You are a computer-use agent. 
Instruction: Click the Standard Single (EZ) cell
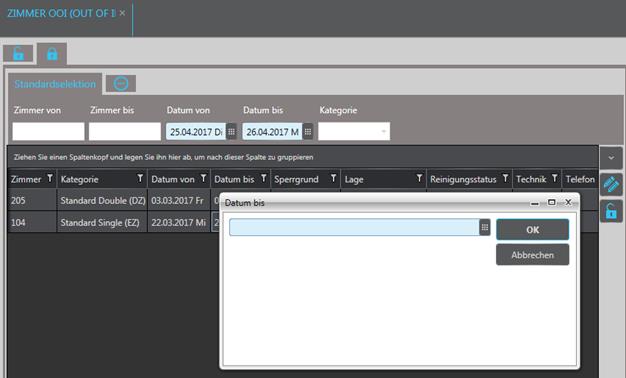pyautogui.click(x=103, y=222)
